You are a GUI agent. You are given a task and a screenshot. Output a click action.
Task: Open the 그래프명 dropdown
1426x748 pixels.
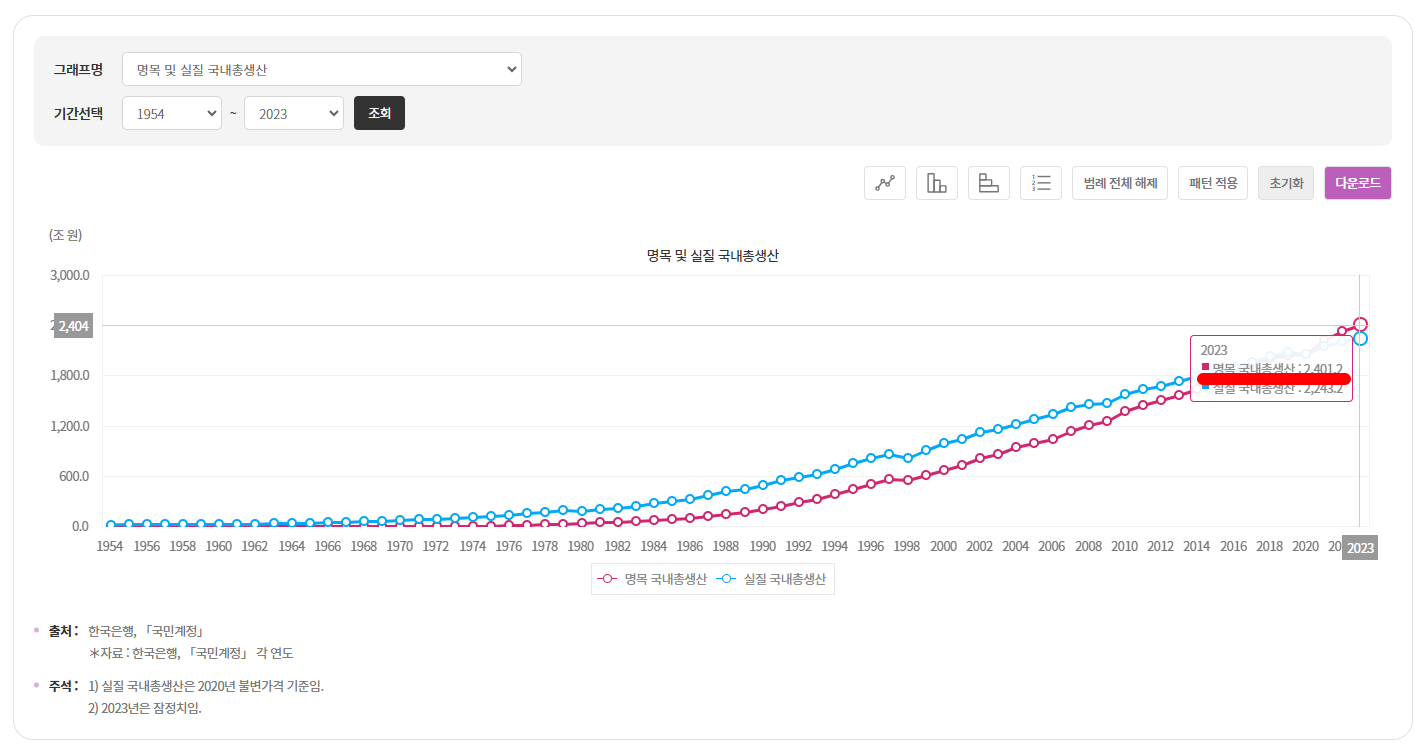click(322, 69)
